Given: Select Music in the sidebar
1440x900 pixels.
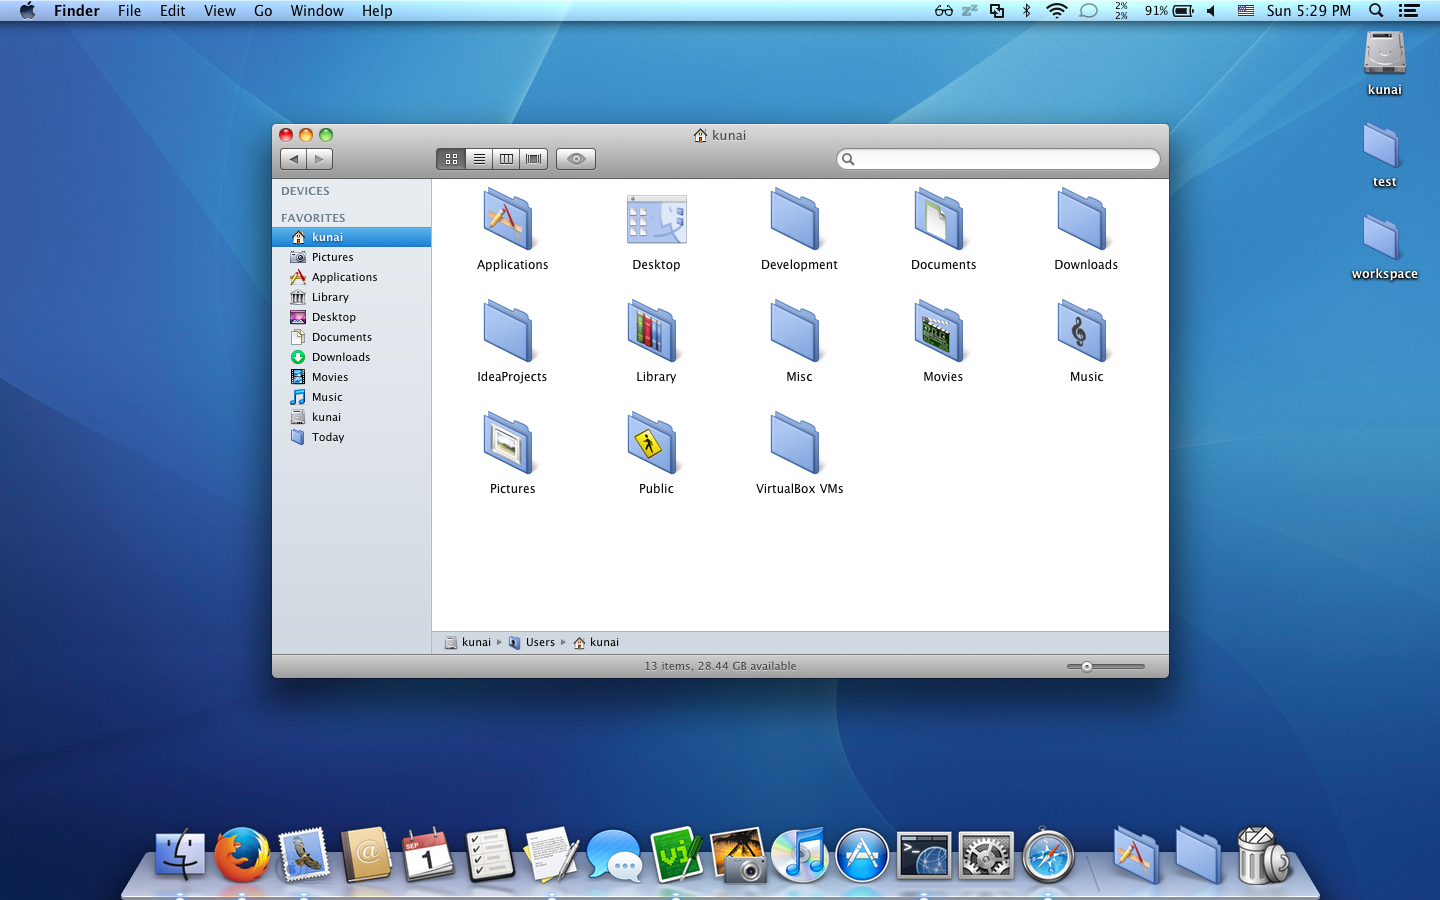Looking at the screenshot, I should (x=352, y=397).
